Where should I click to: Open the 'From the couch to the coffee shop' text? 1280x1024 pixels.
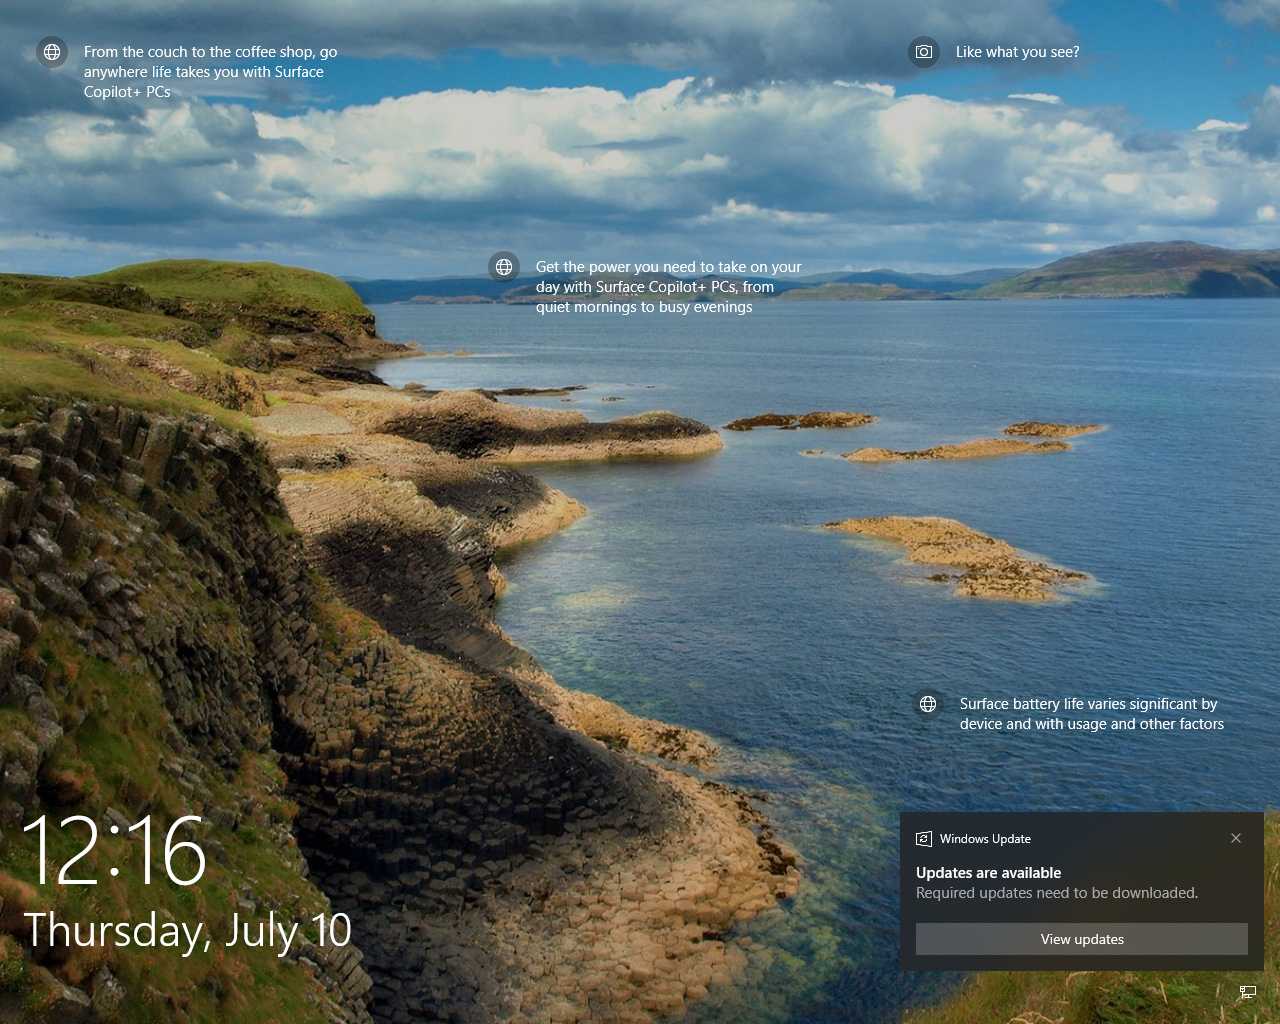(x=210, y=72)
